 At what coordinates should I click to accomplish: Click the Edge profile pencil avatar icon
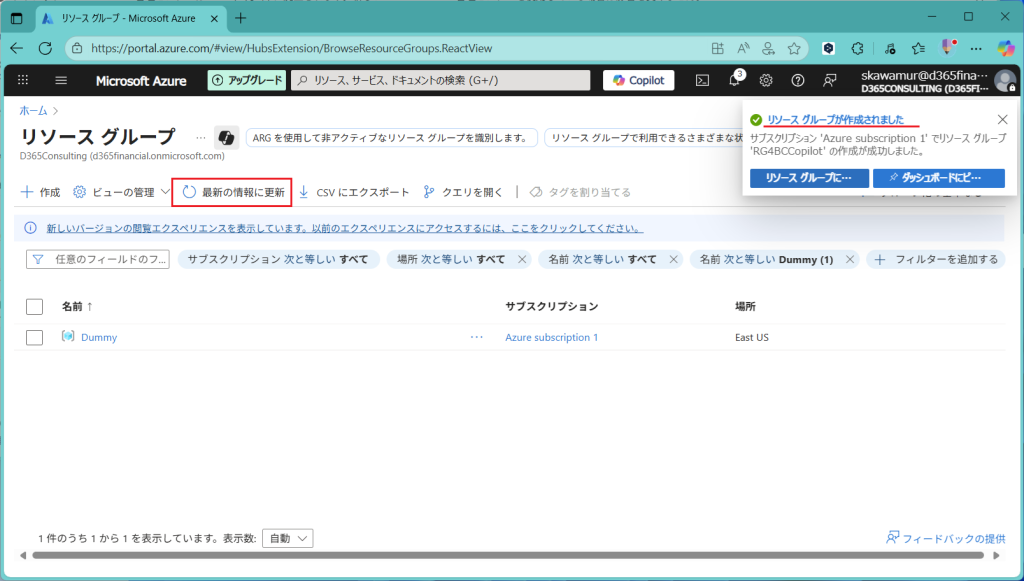[948, 48]
